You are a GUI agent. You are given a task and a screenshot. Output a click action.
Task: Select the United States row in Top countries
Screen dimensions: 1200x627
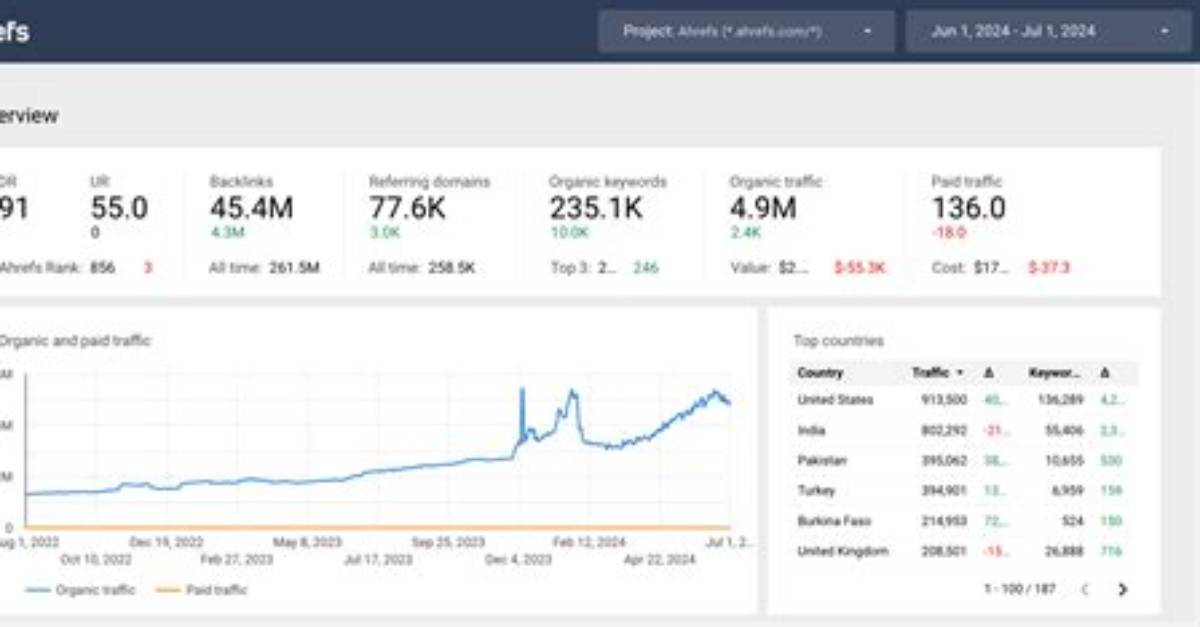(x=964, y=400)
